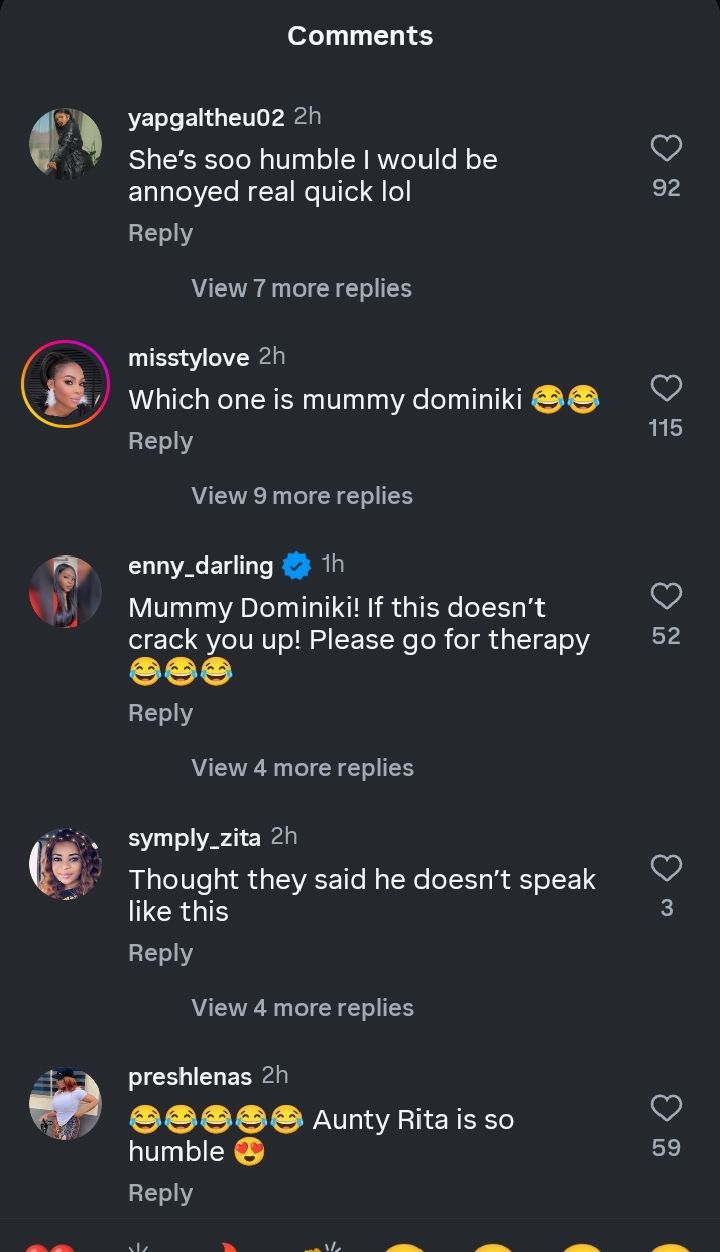This screenshot has width=720, height=1252.
Task: Open yapgaltheu02's profile picture
Action: tap(66, 145)
